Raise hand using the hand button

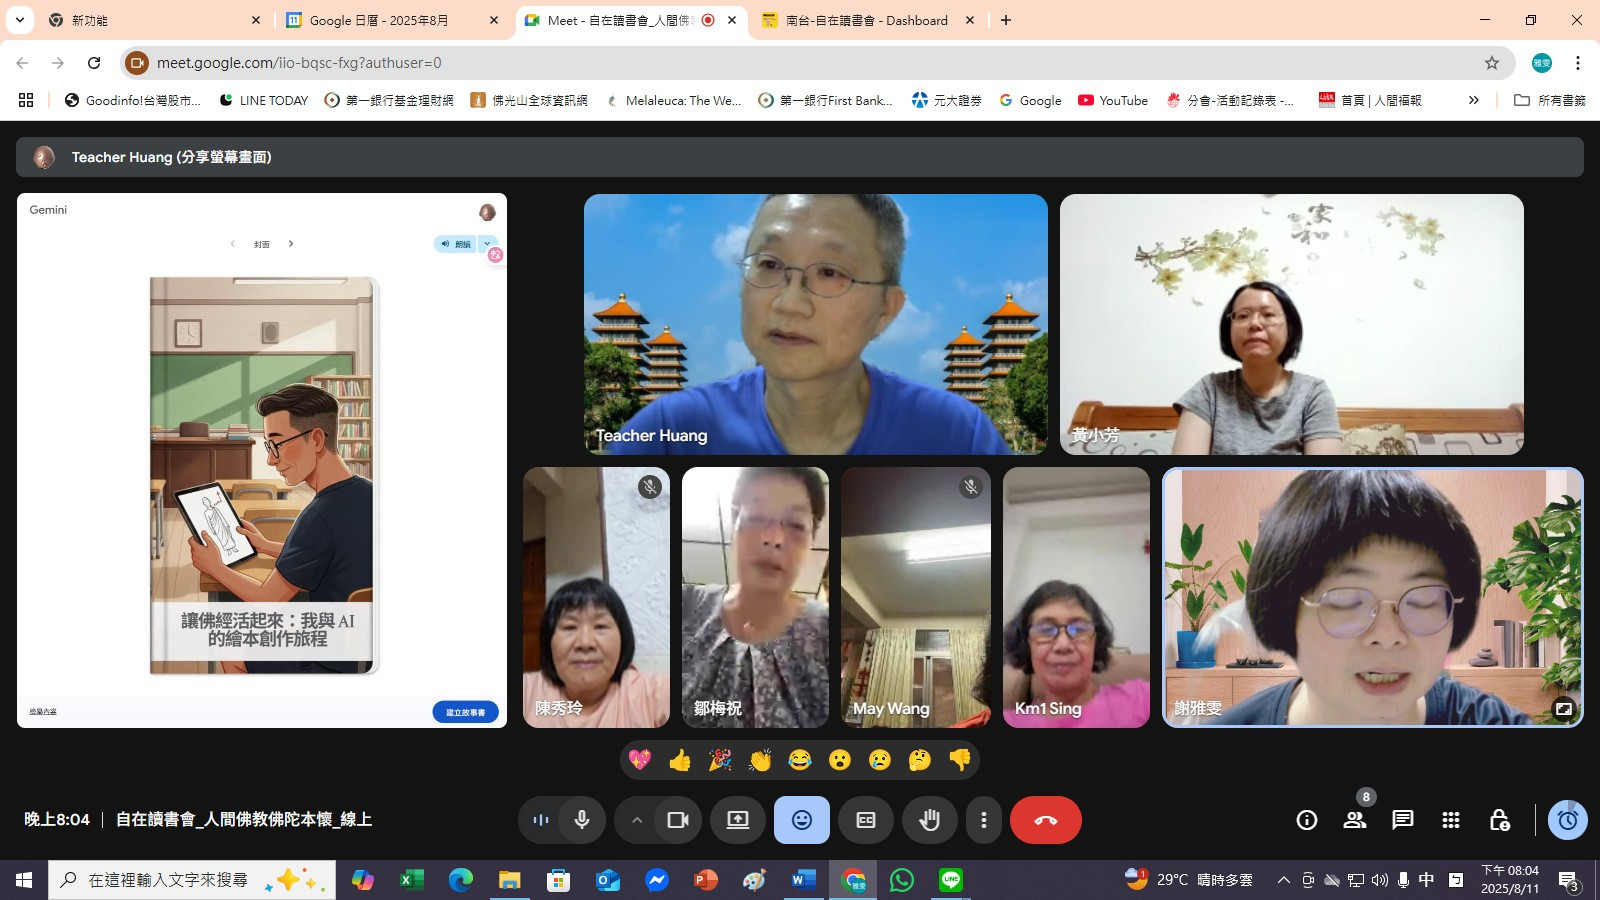pyautogui.click(x=930, y=820)
